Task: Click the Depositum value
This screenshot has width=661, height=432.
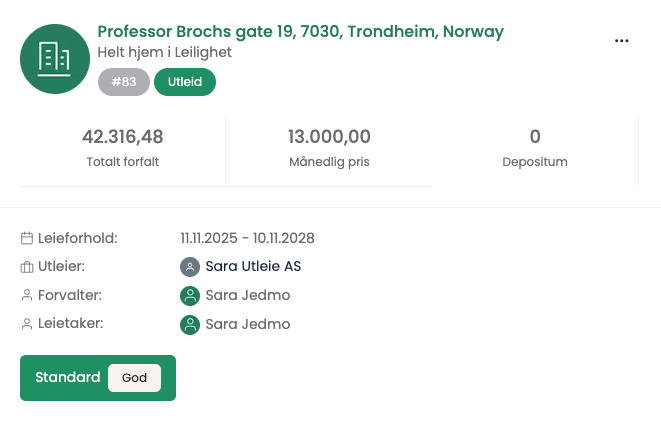Action: (x=535, y=137)
